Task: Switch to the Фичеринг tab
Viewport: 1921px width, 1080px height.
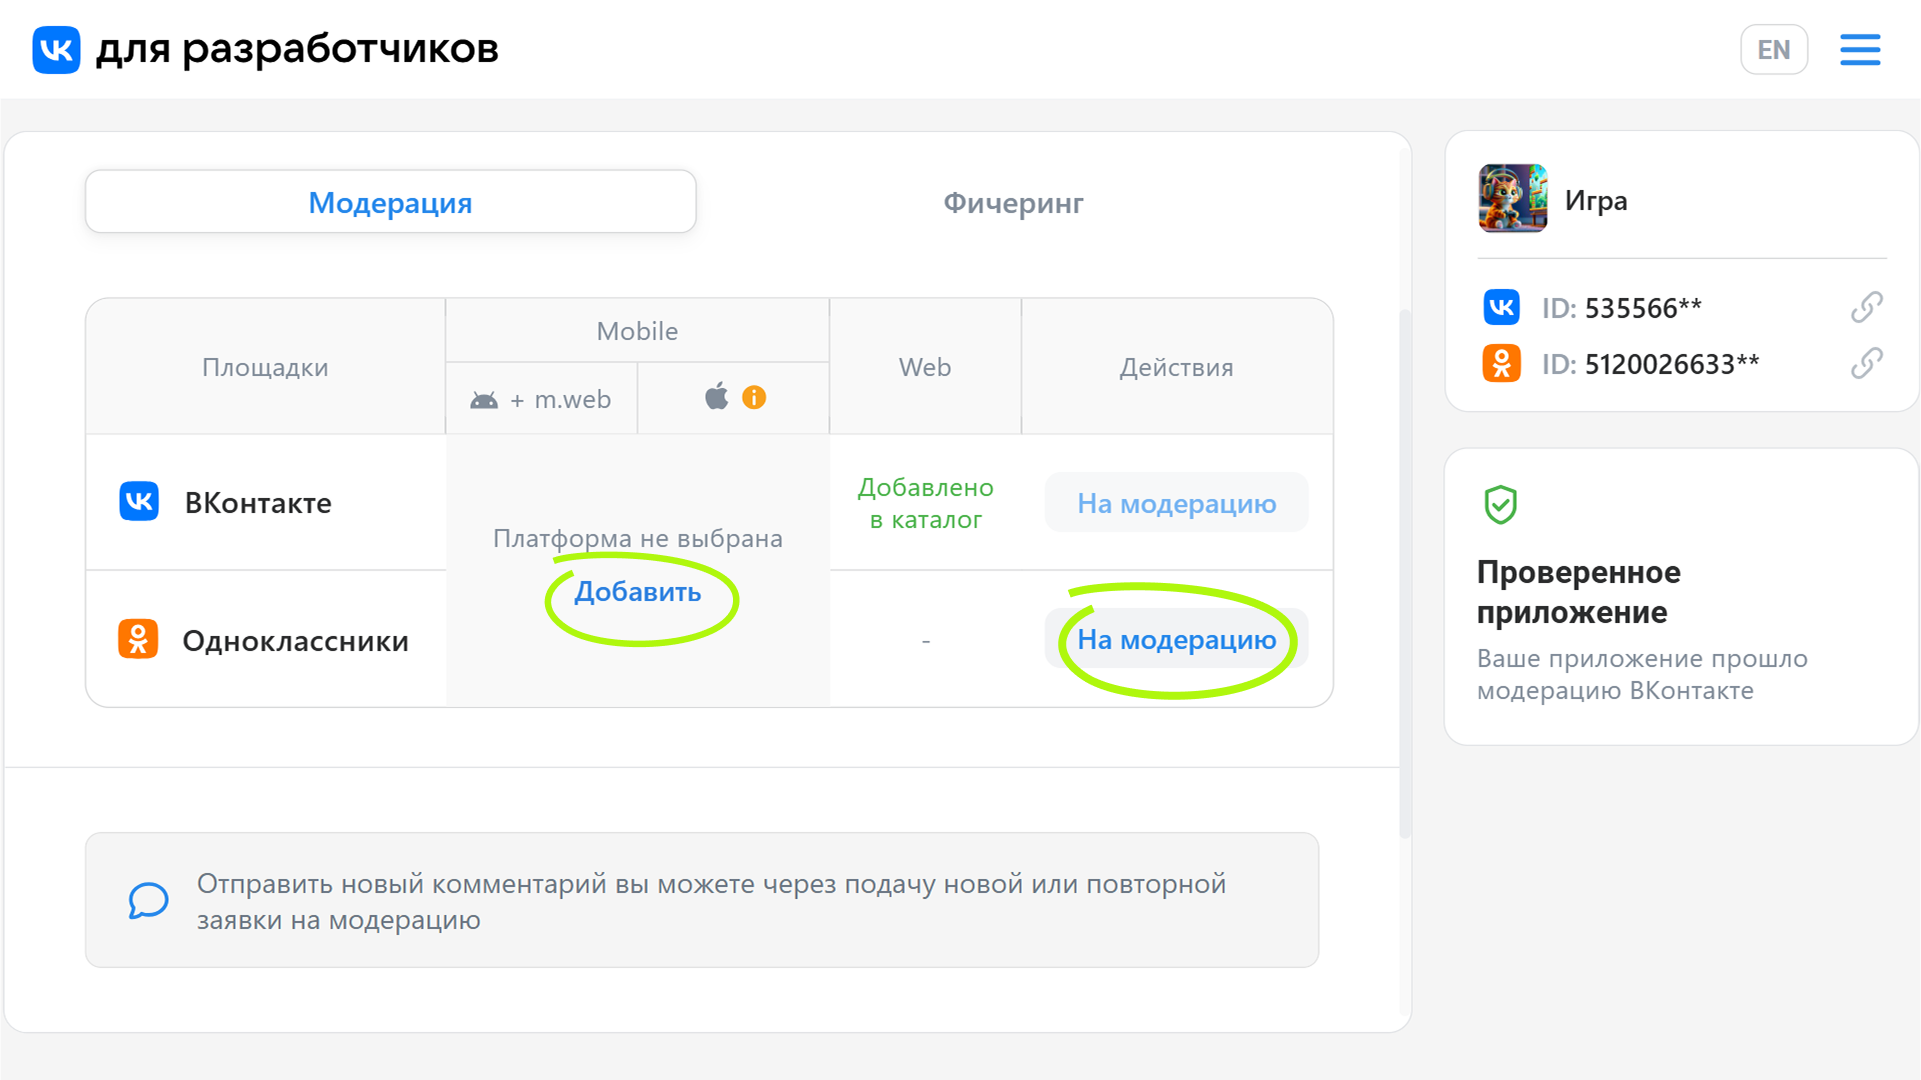Action: [1013, 202]
